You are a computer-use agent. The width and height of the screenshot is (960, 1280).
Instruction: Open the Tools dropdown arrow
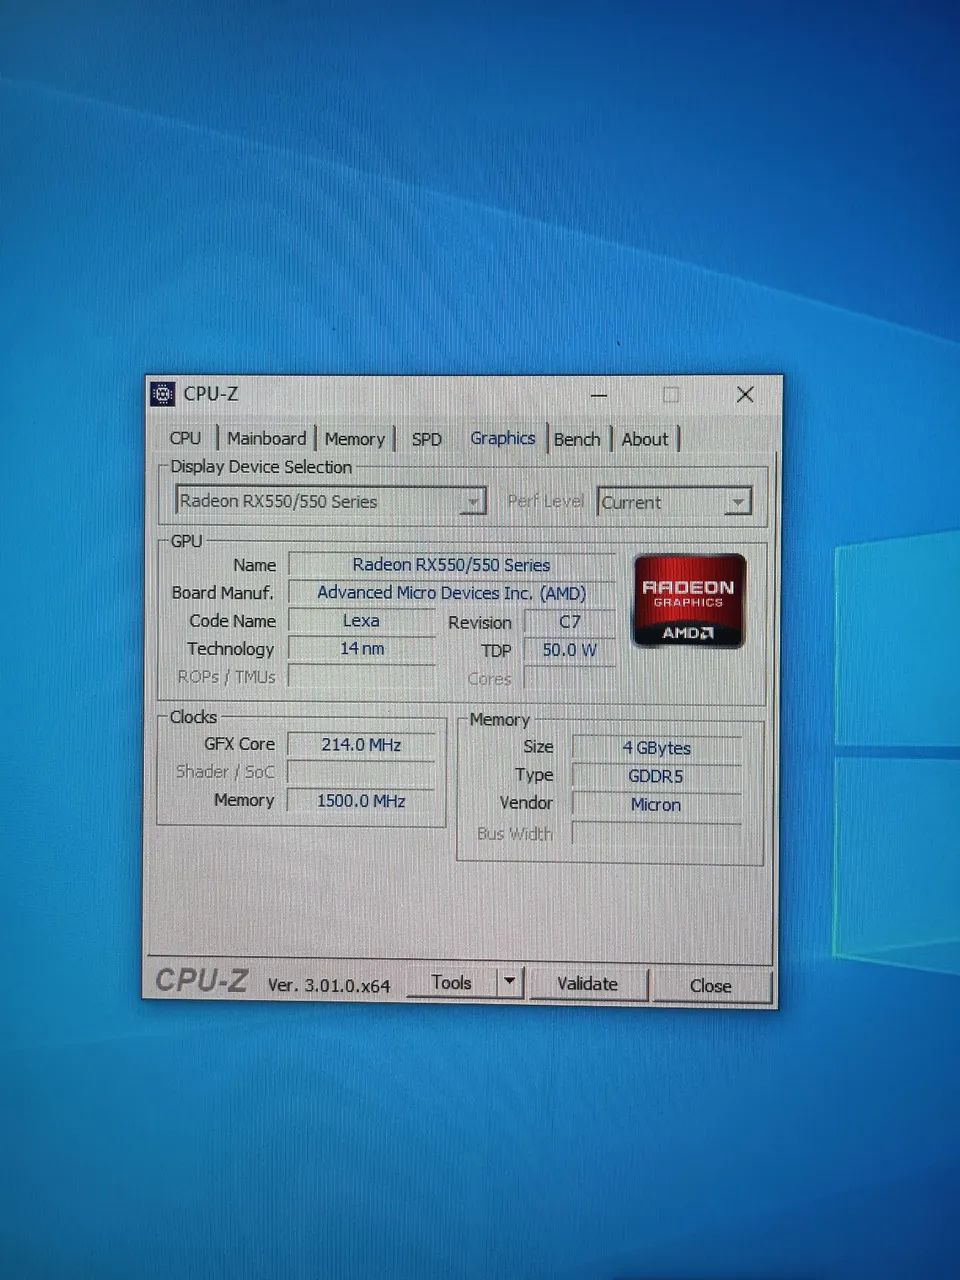[x=510, y=982]
